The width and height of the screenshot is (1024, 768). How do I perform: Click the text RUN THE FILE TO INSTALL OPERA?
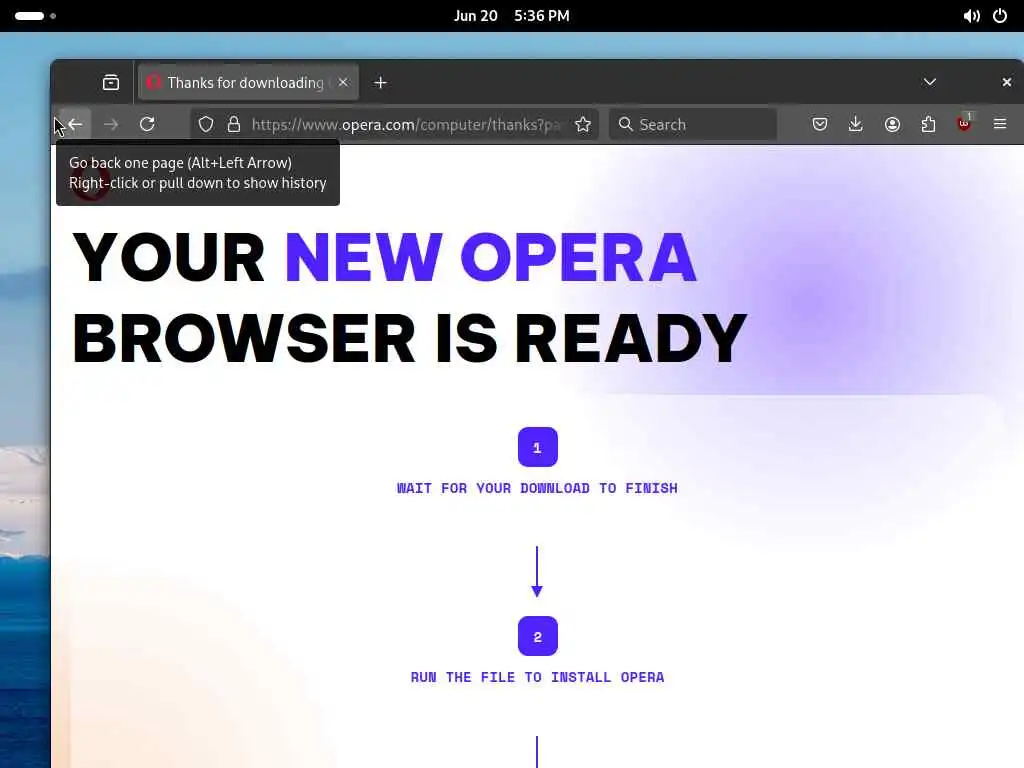click(537, 677)
